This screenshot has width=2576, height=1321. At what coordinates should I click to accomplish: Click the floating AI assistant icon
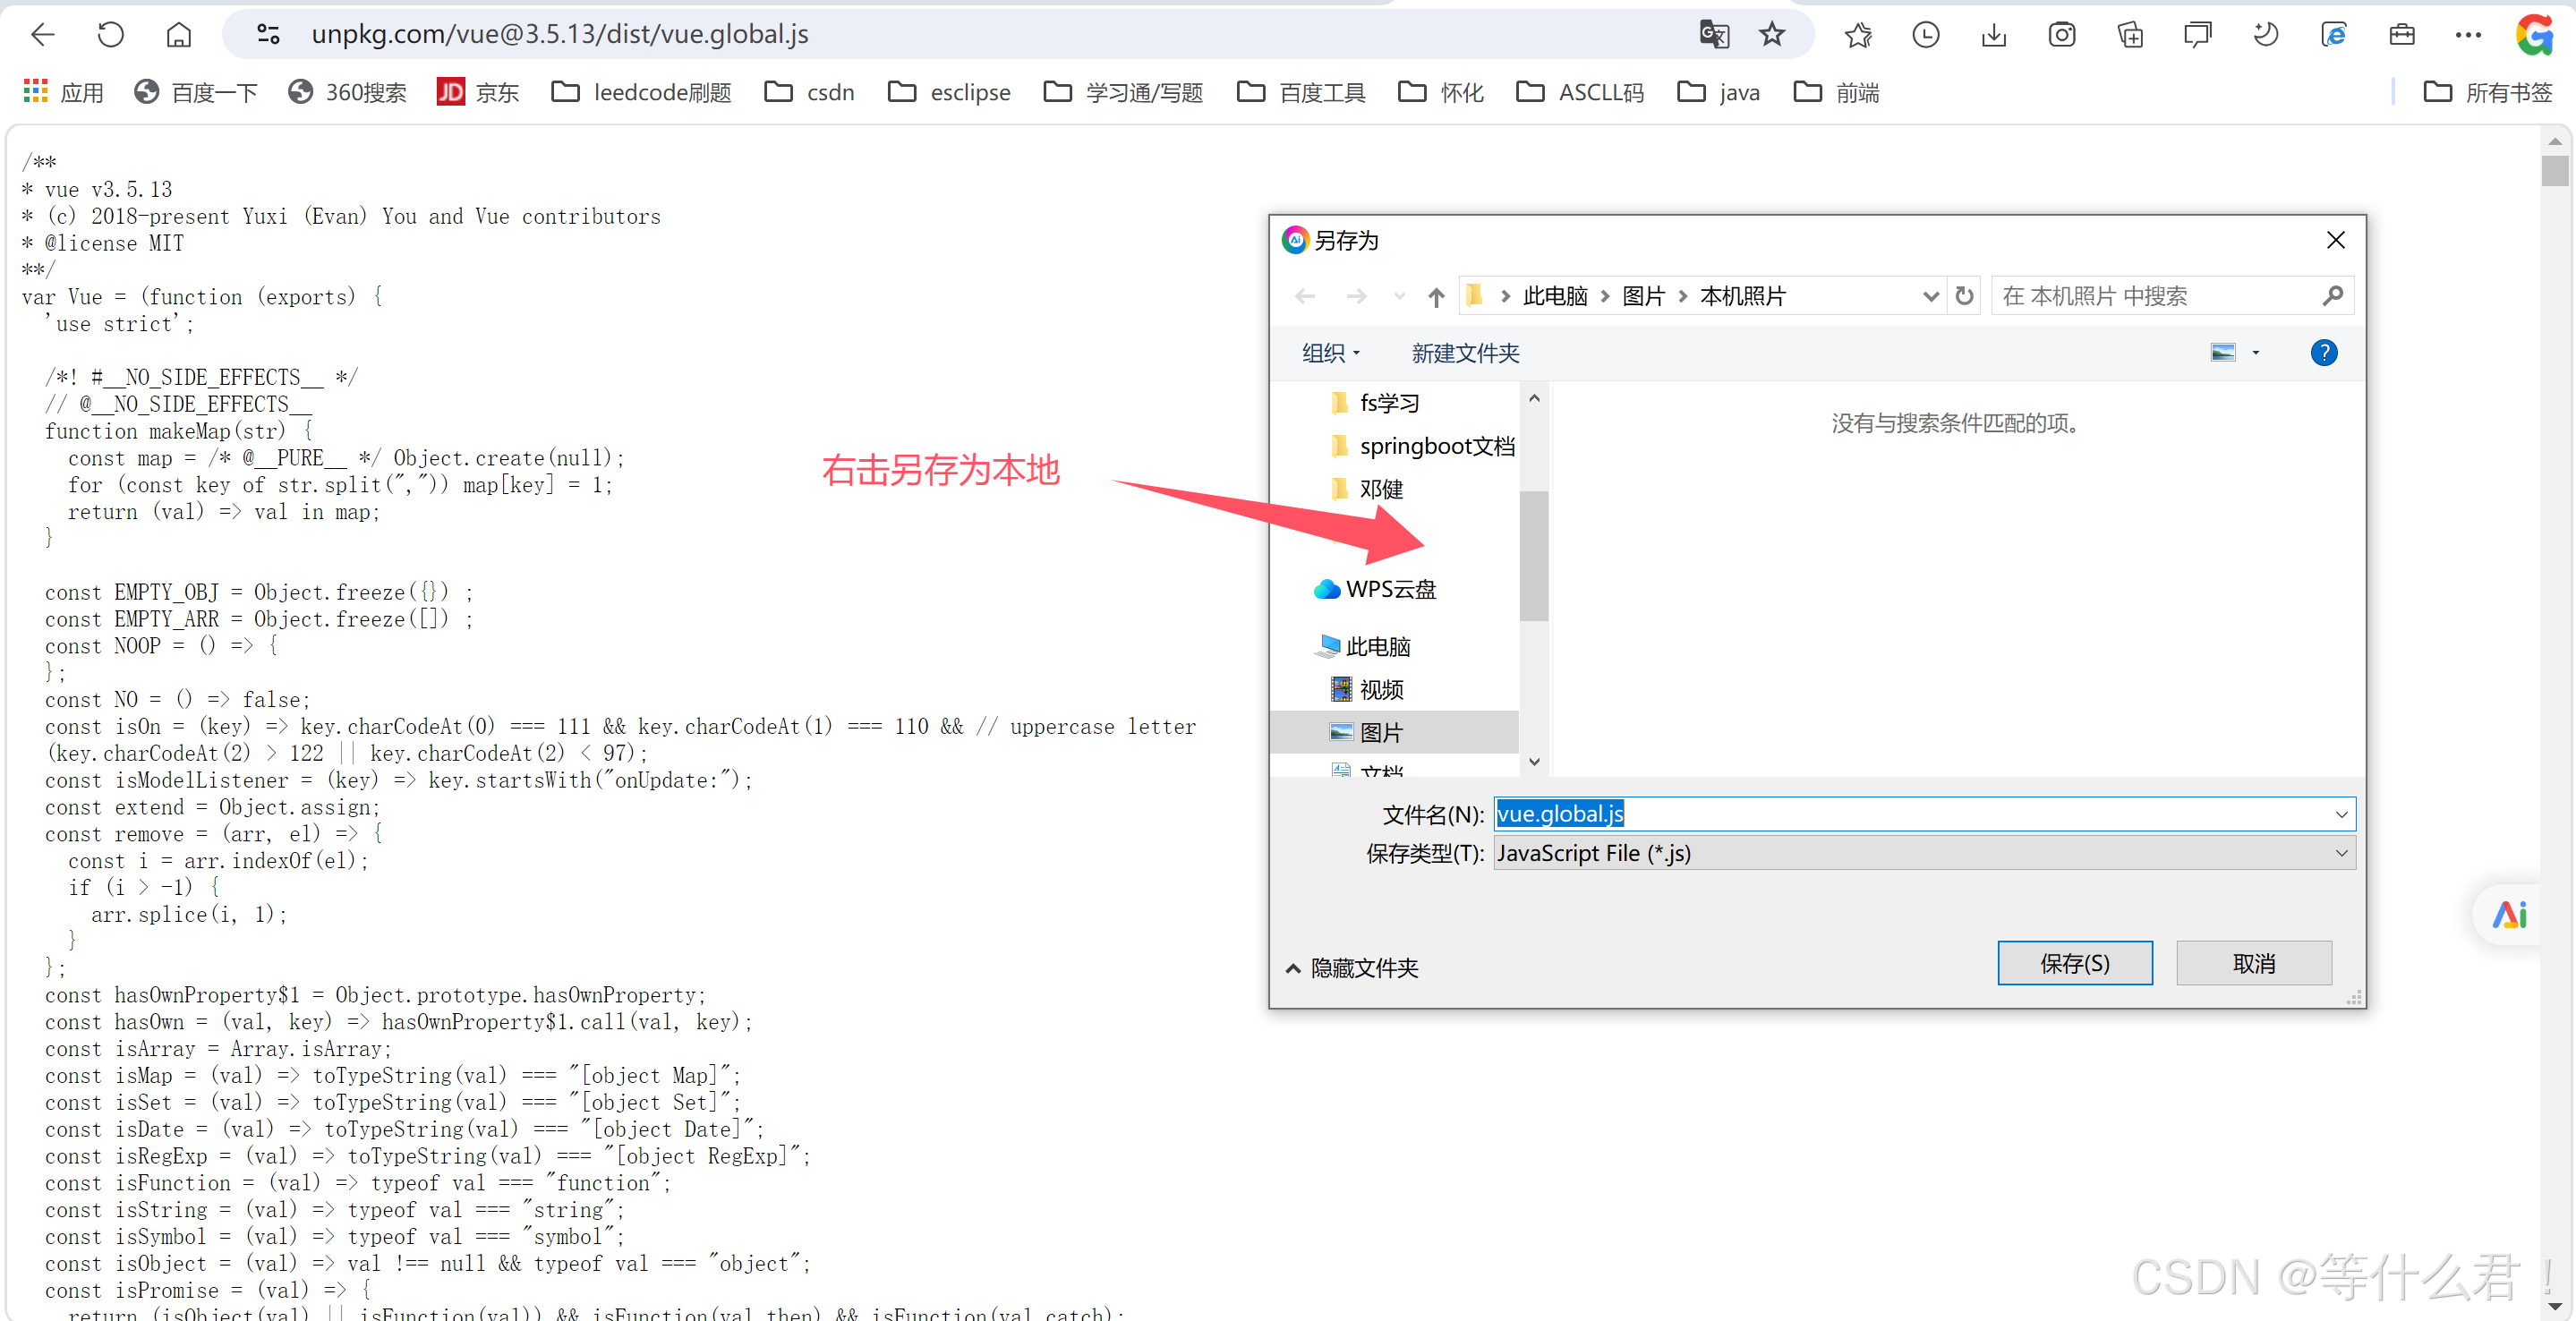pos(2509,914)
